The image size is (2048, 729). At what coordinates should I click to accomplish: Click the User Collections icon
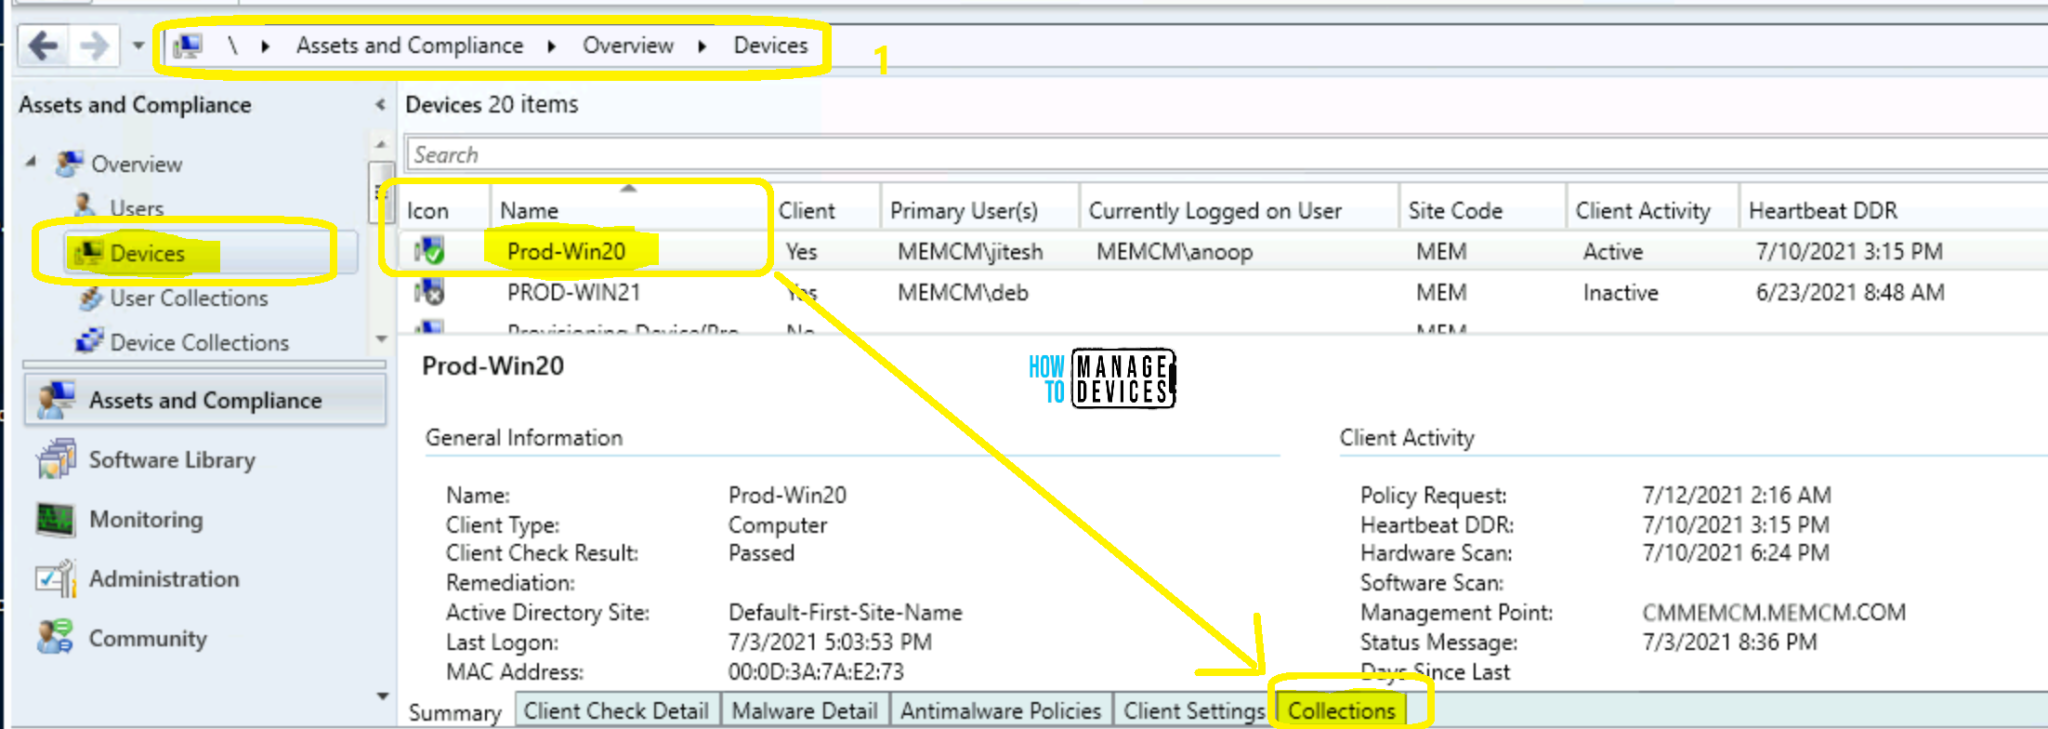point(90,297)
